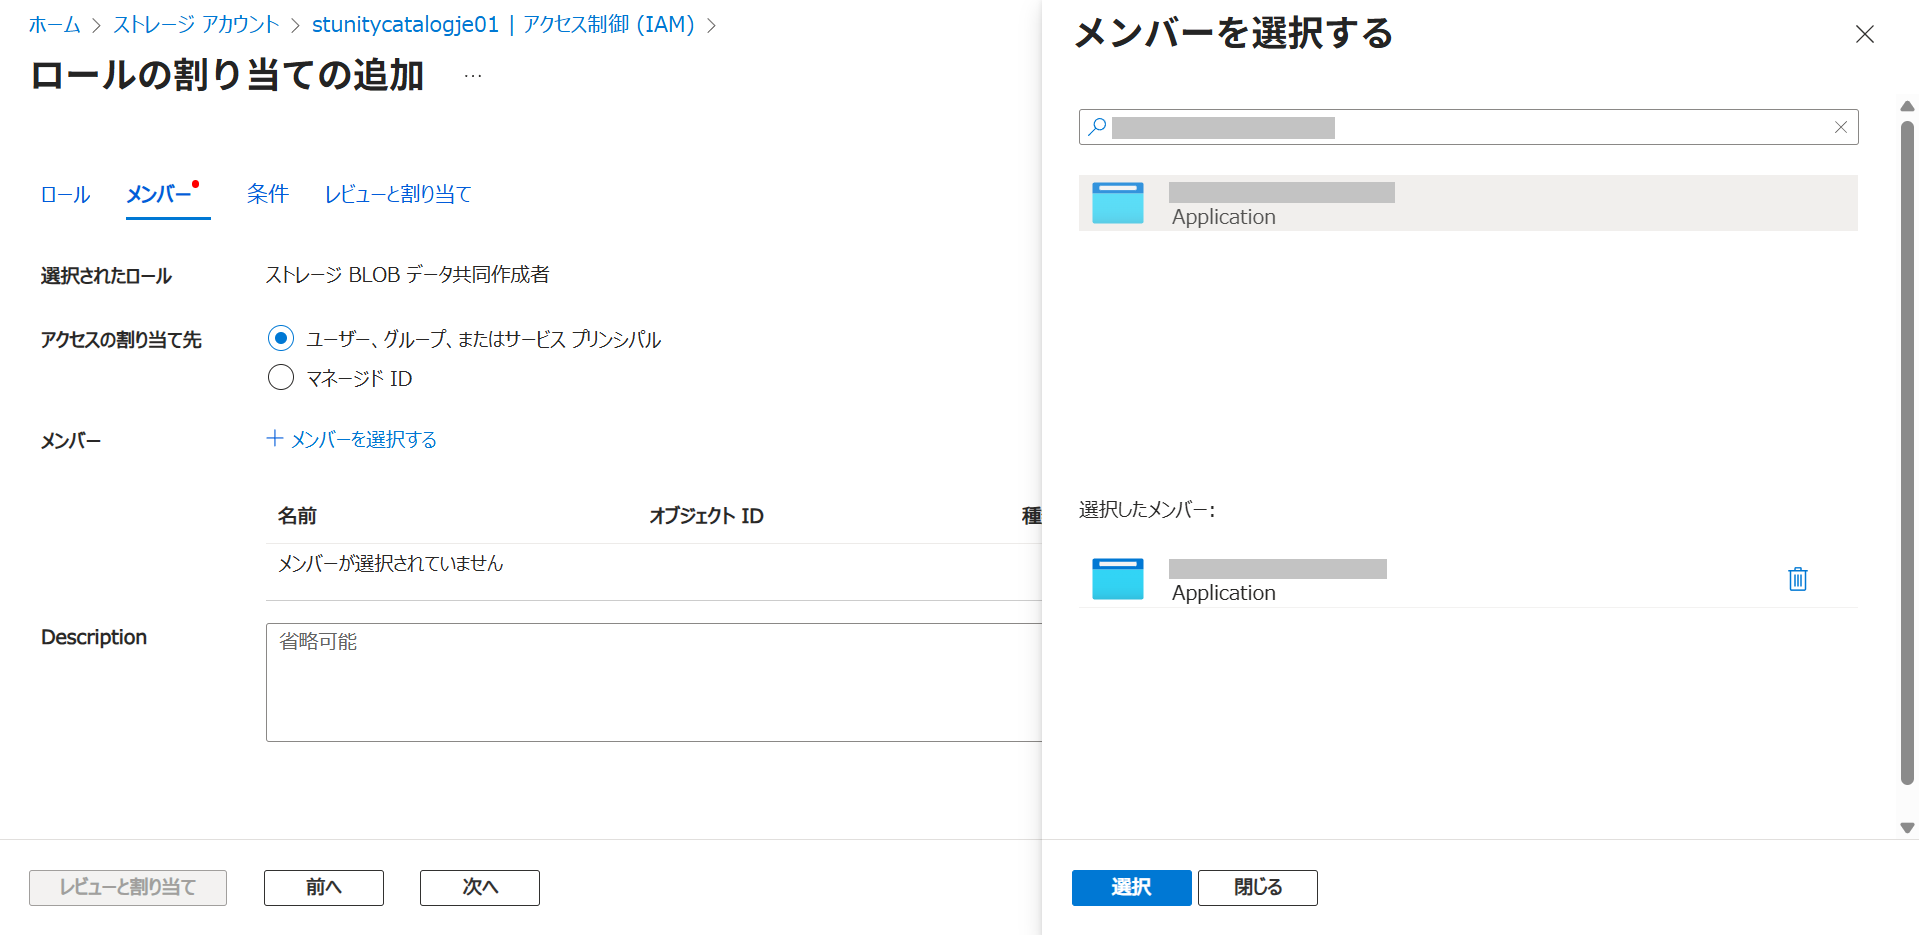Click the trash icon to remove selected member

(1797, 579)
